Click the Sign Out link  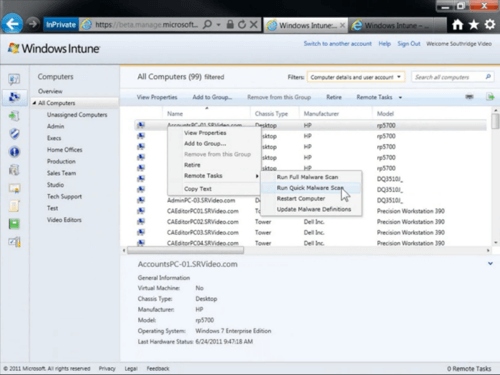(x=409, y=44)
